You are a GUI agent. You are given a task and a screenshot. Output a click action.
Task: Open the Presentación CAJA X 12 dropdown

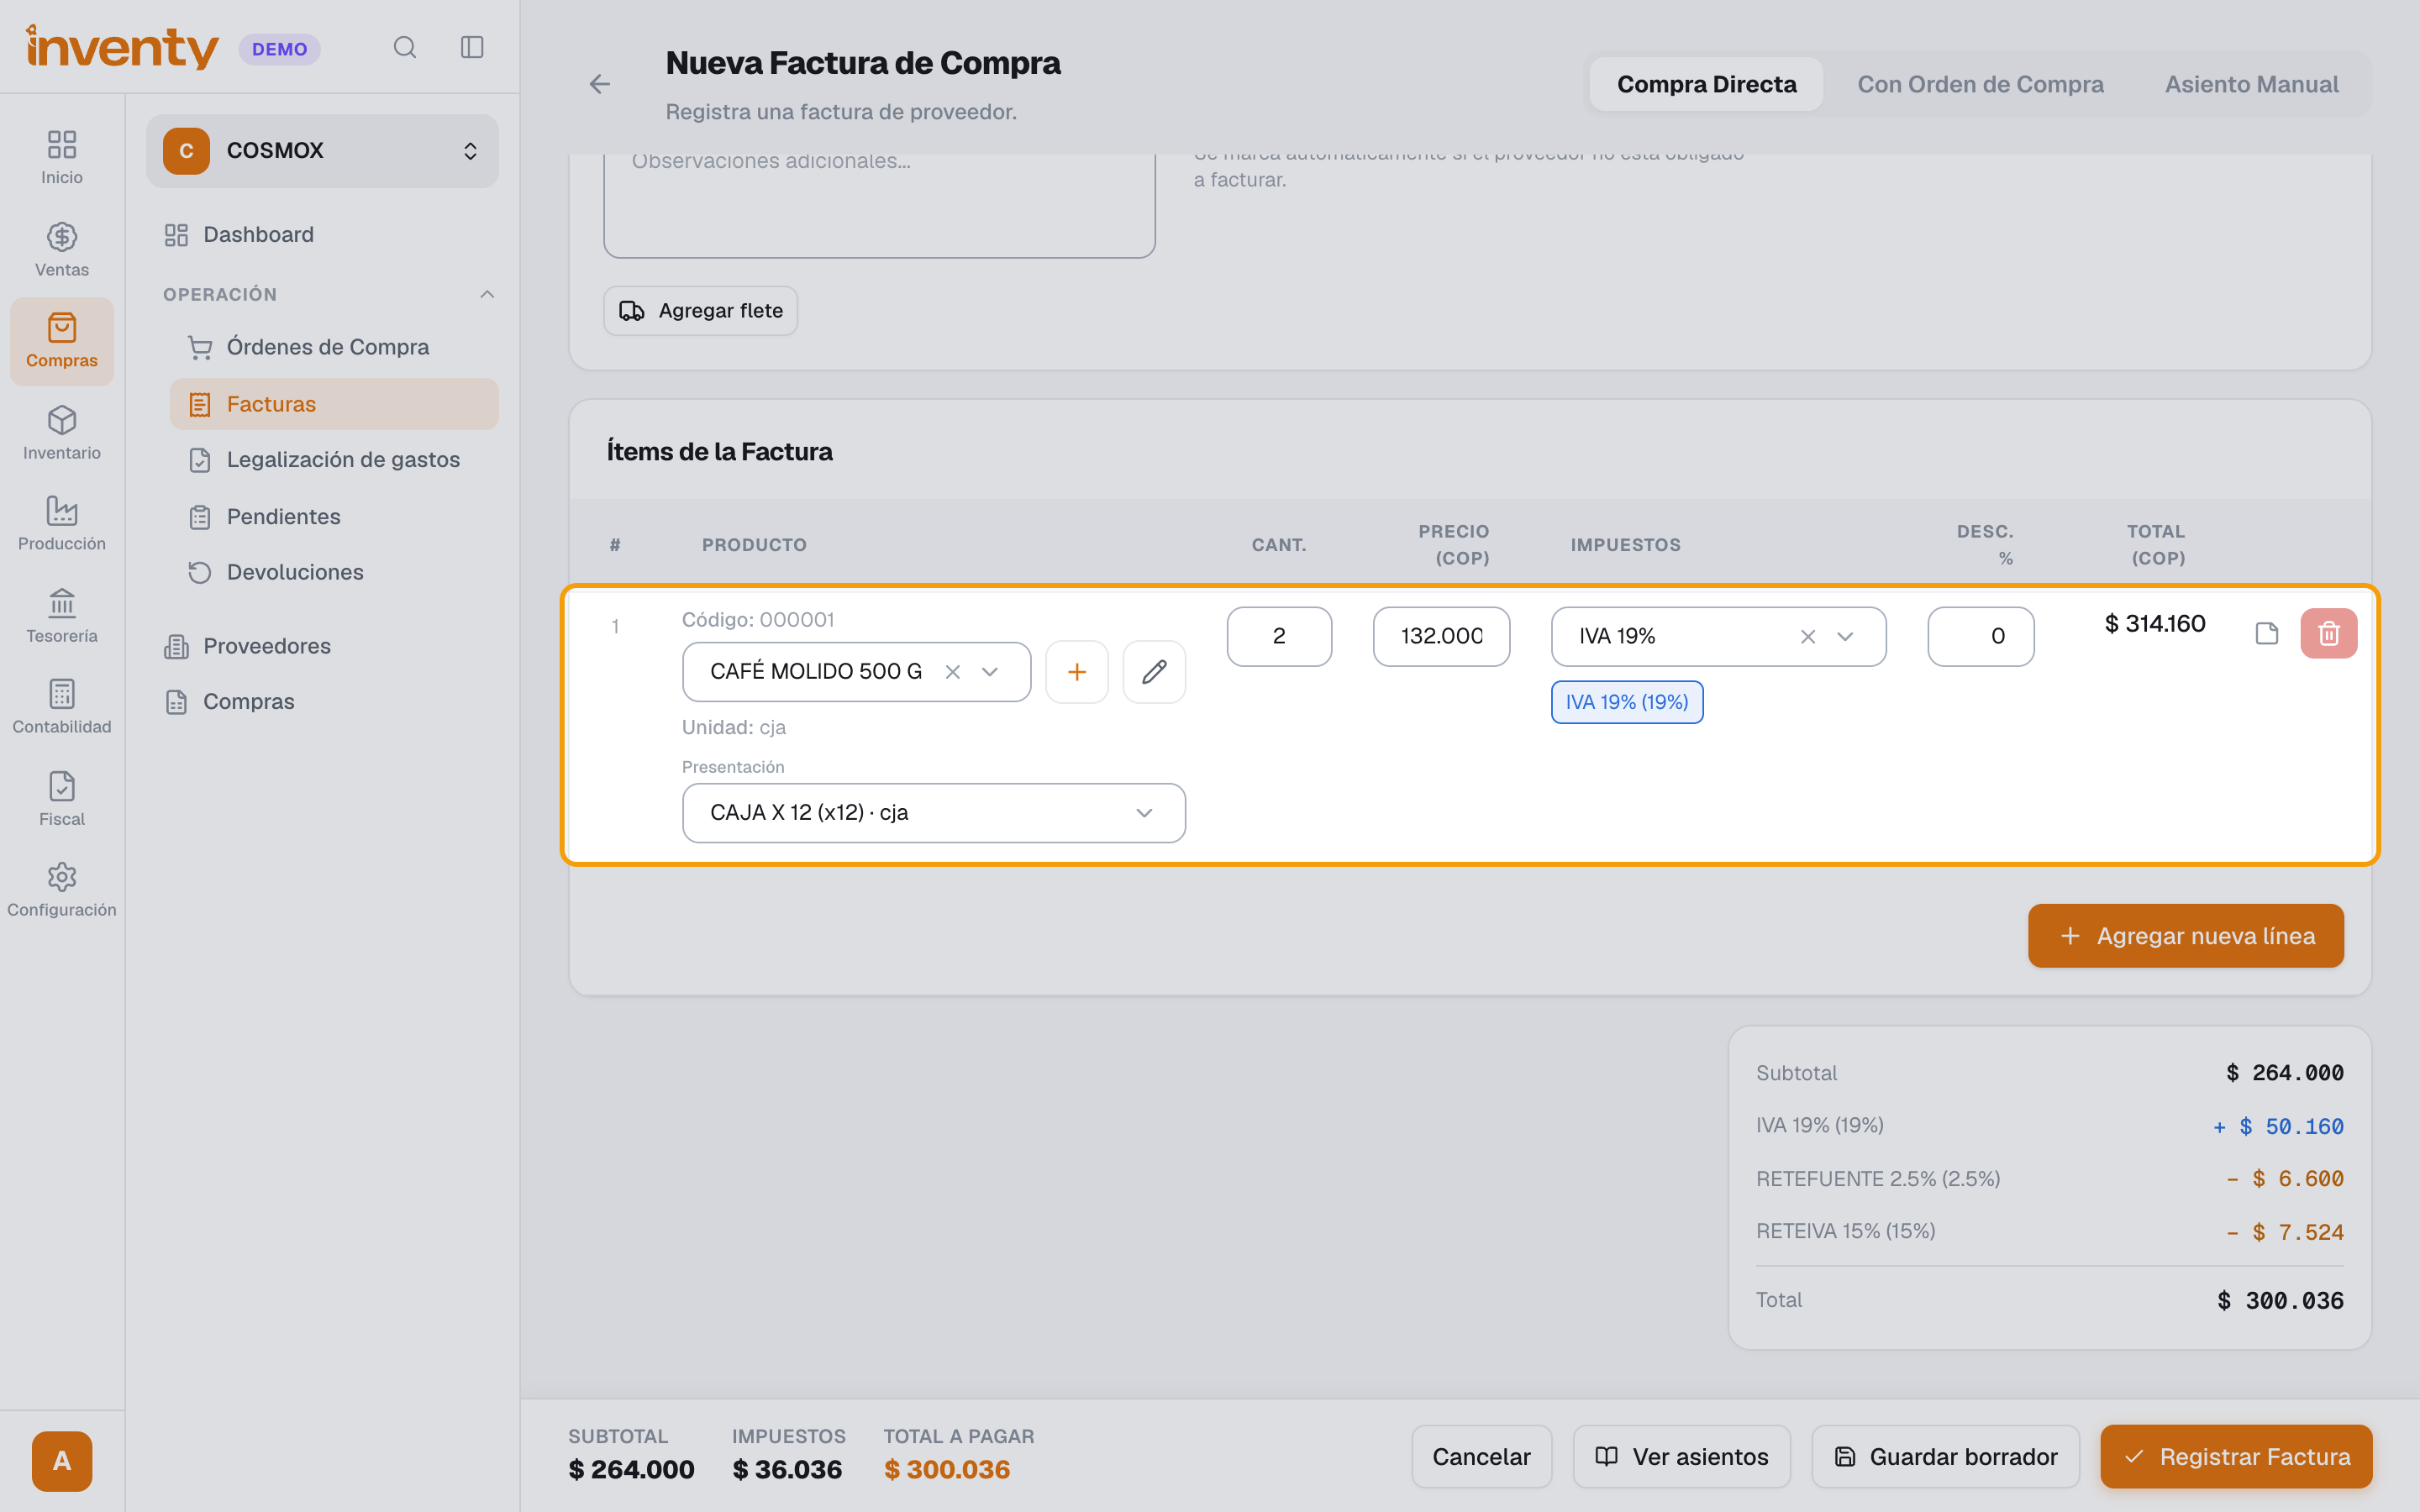pyautogui.click(x=934, y=813)
